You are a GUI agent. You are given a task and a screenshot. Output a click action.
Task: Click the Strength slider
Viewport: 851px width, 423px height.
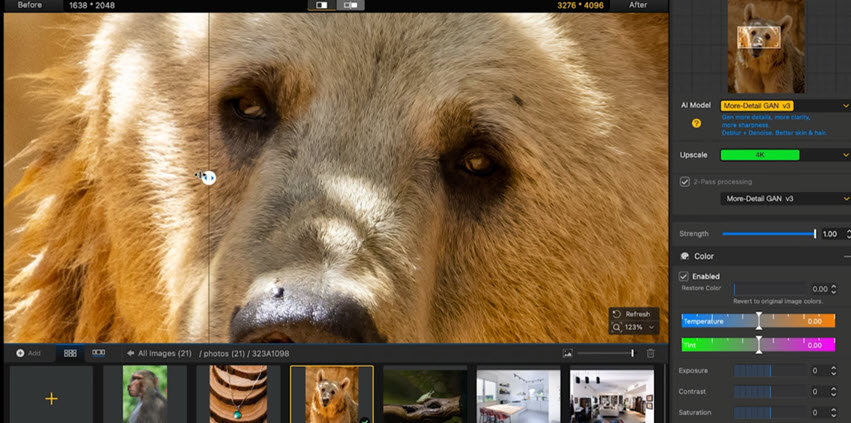pos(769,234)
